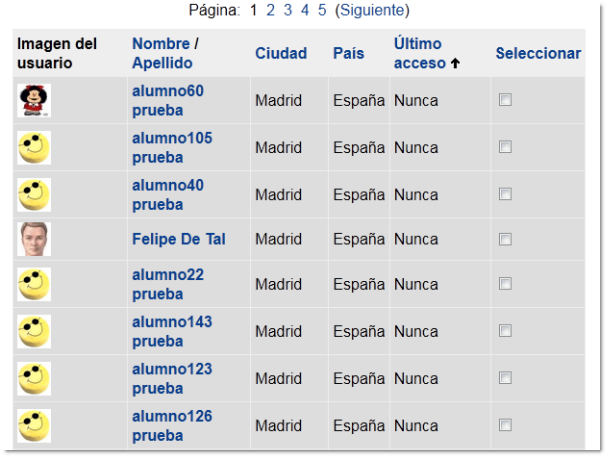
Task: Click the smiley avatar for alumno40
Action: [x=34, y=194]
